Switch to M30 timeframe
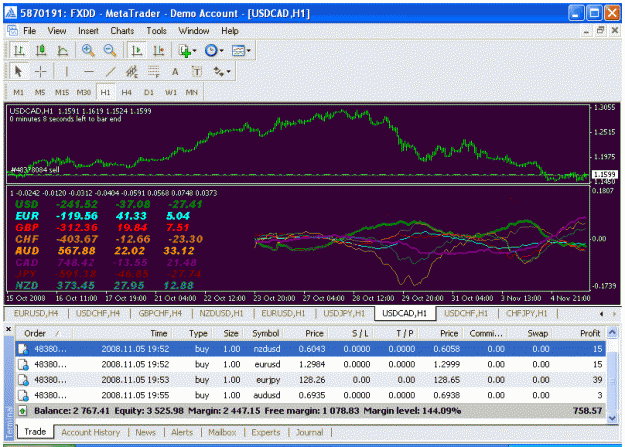 [x=84, y=93]
